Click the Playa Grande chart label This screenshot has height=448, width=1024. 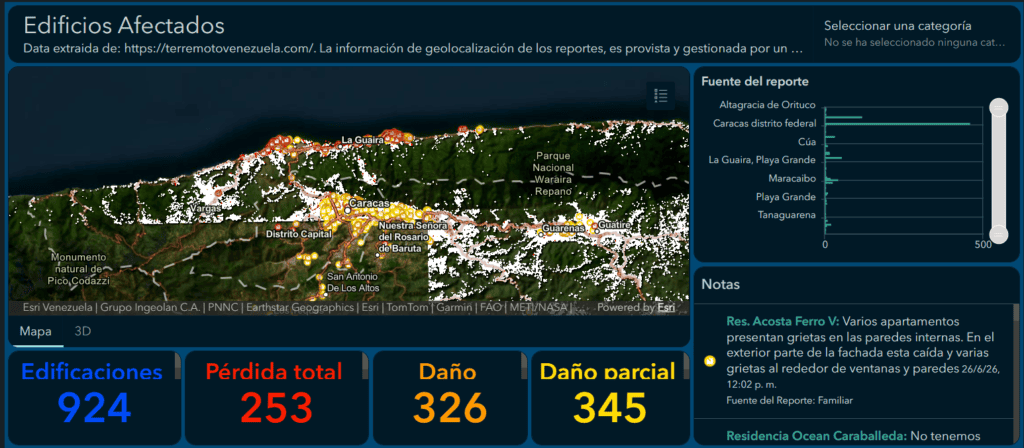[786, 197]
